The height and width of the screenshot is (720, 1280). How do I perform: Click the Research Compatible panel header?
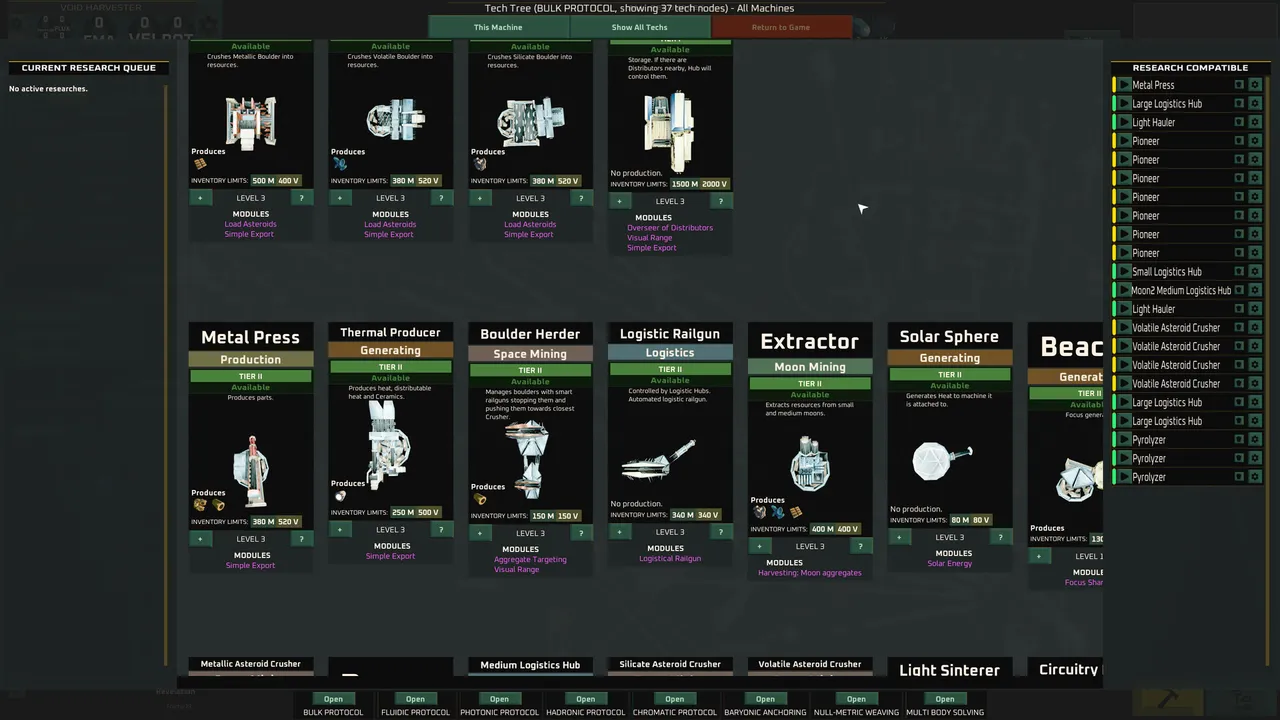pos(1190,68)
